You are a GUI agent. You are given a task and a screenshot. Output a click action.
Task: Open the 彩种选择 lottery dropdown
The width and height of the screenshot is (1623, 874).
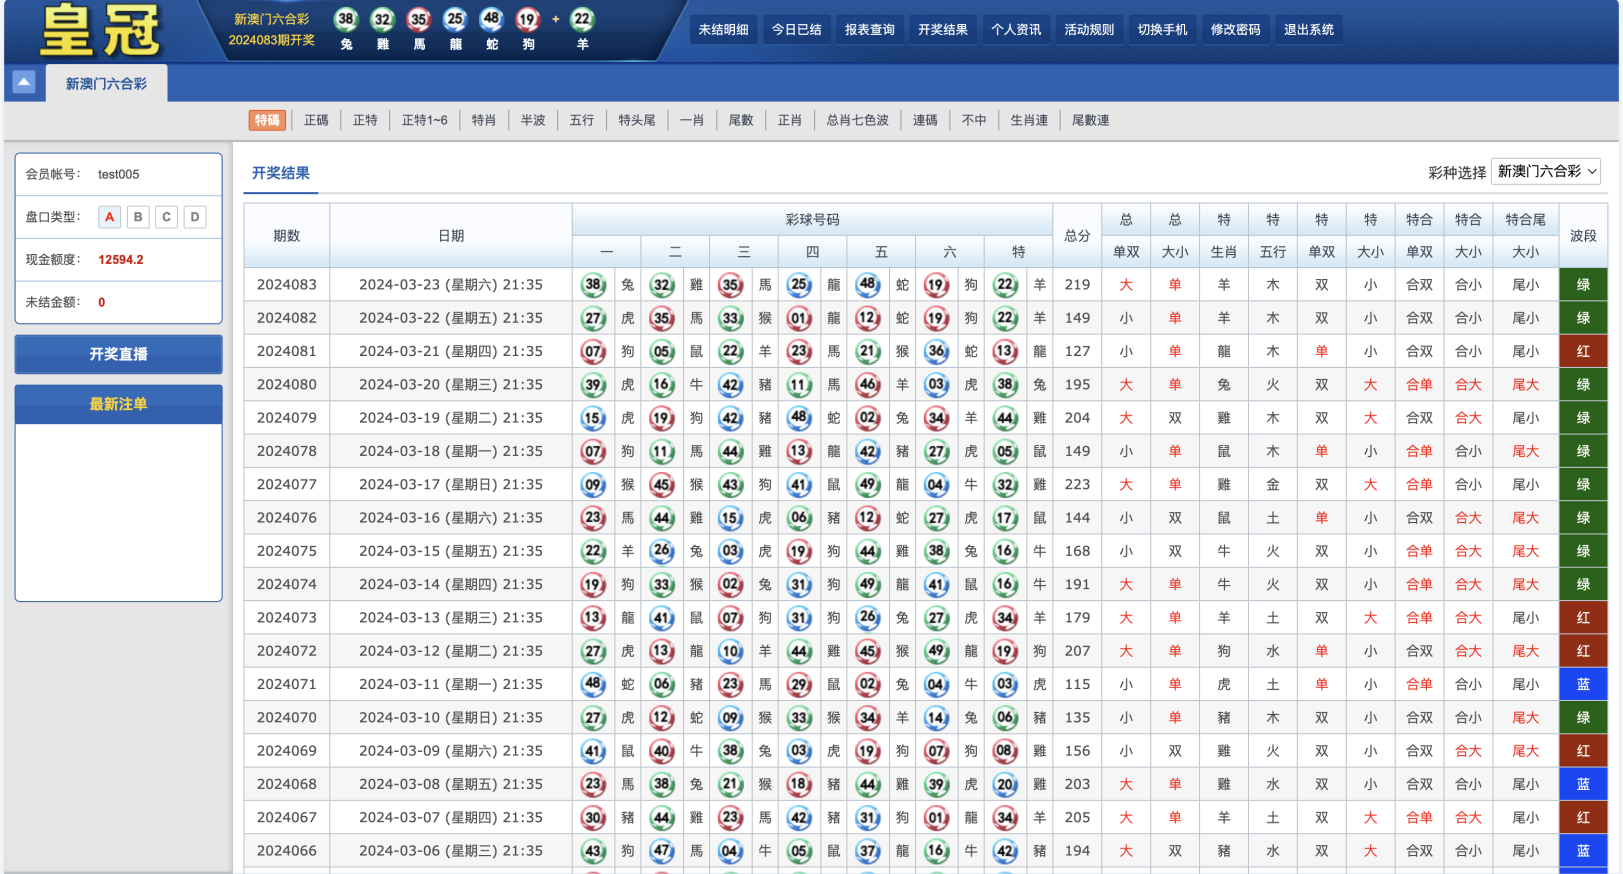tap(1546, 172)
